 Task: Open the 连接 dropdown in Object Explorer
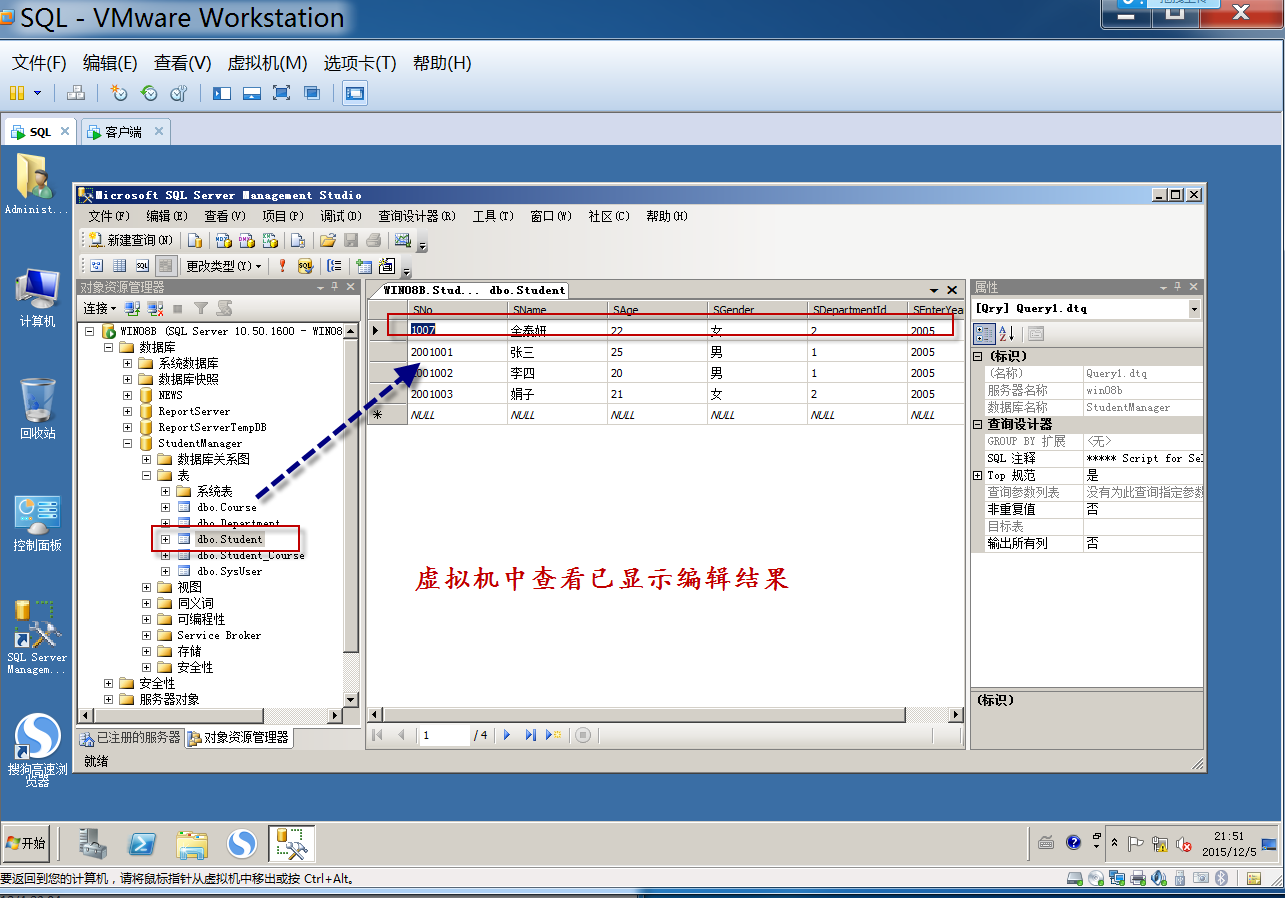100,309
